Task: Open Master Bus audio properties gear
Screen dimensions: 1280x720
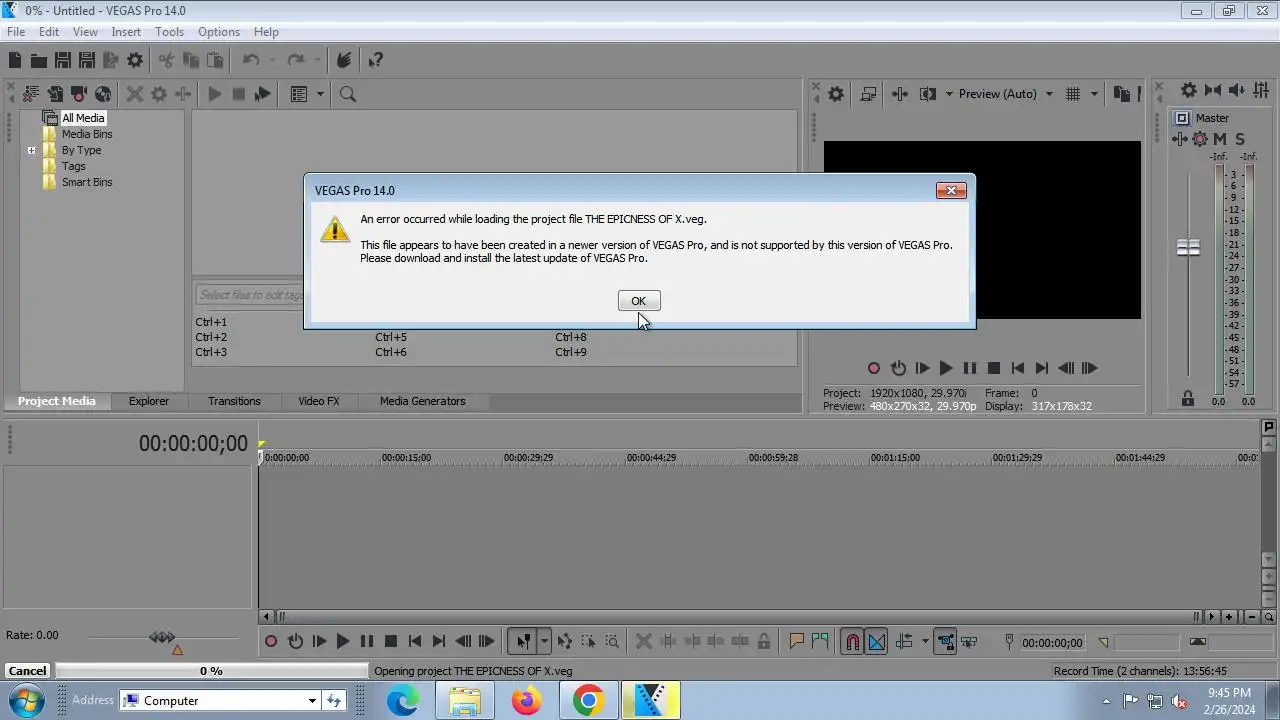Action: tap(1189, 90)
